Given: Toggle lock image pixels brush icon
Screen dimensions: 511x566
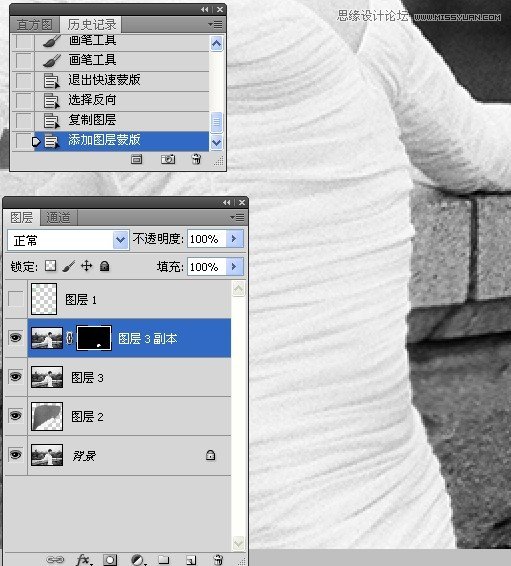Looking at the screenshot, I should [x=69, y=266].
